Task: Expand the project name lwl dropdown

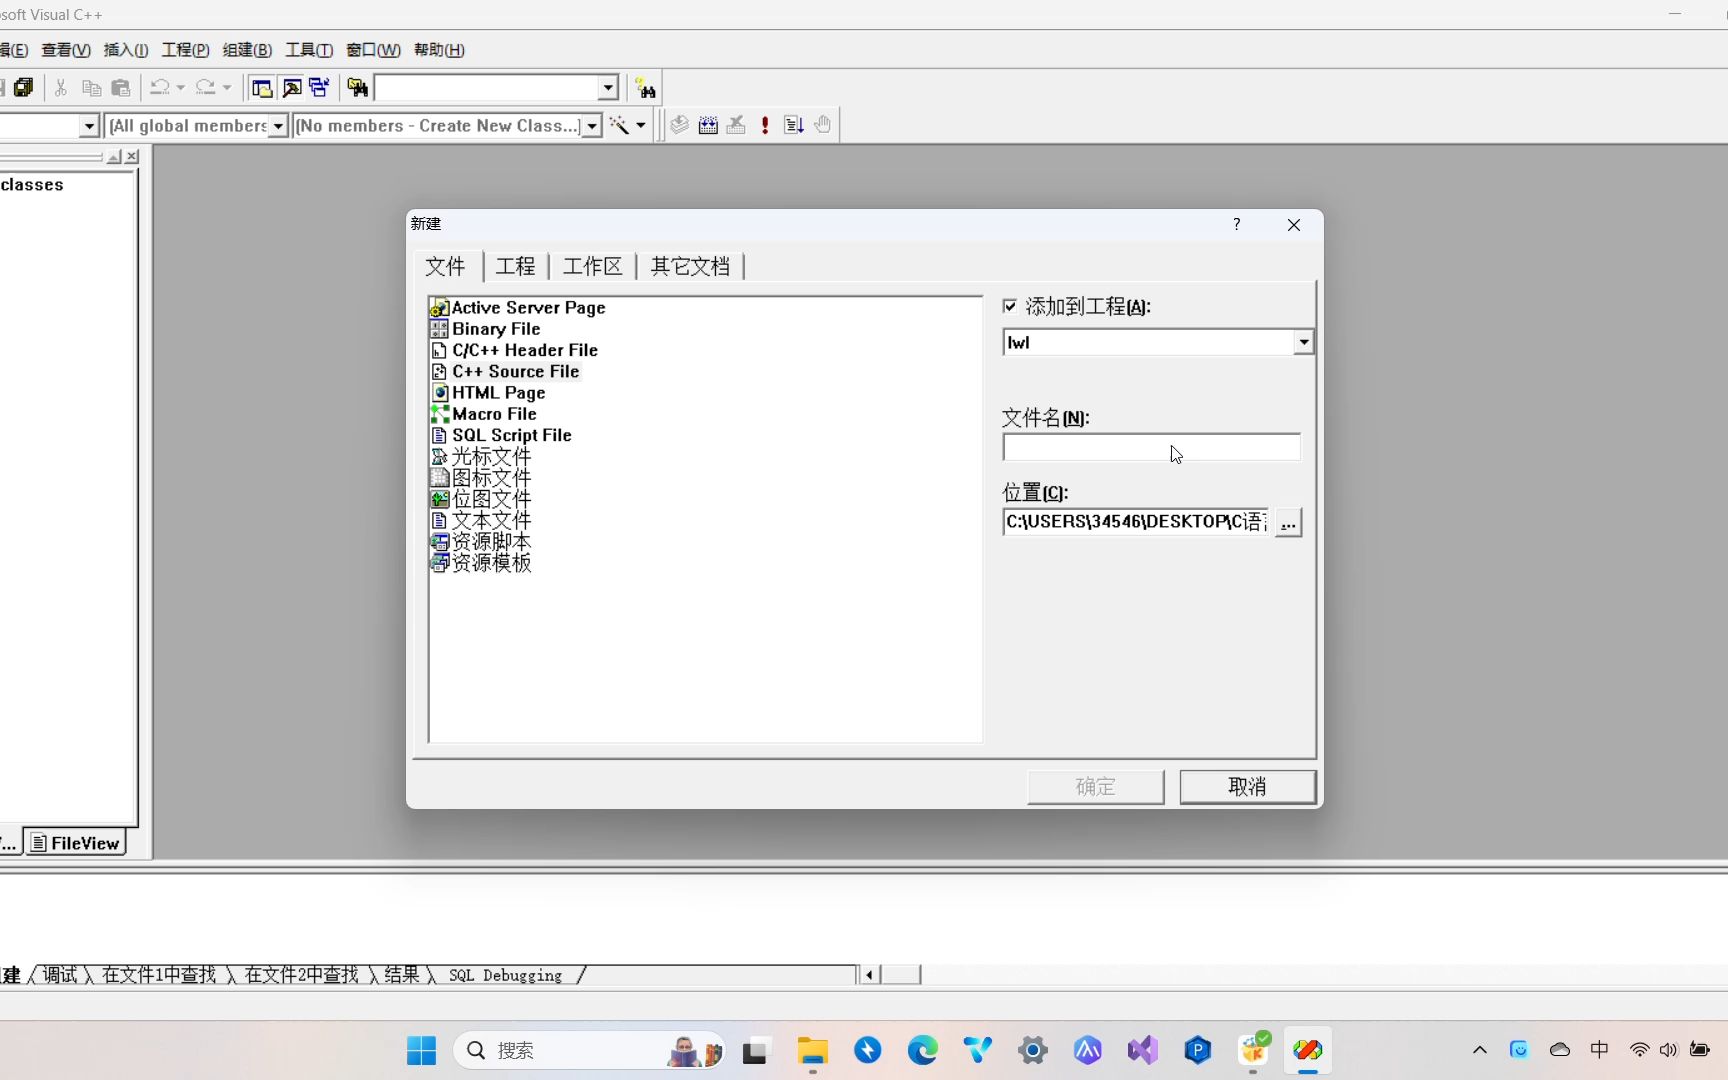Action: [x=1303, y=342]
